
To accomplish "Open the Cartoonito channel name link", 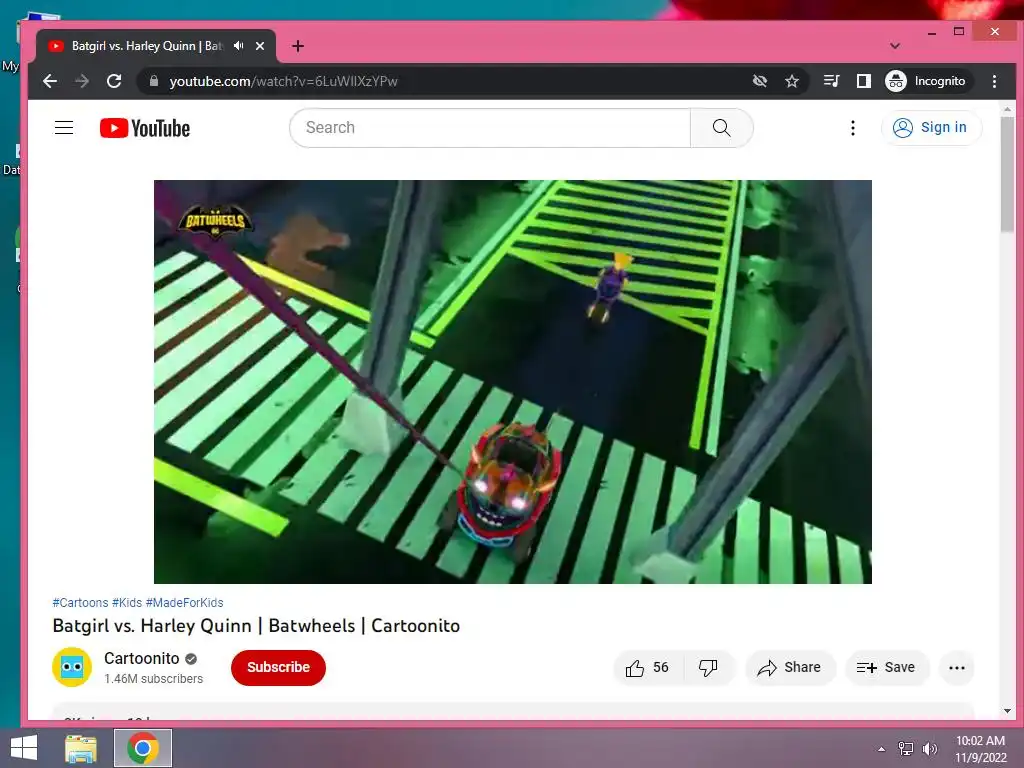I will pyautogui.click(x=142, y=658).
